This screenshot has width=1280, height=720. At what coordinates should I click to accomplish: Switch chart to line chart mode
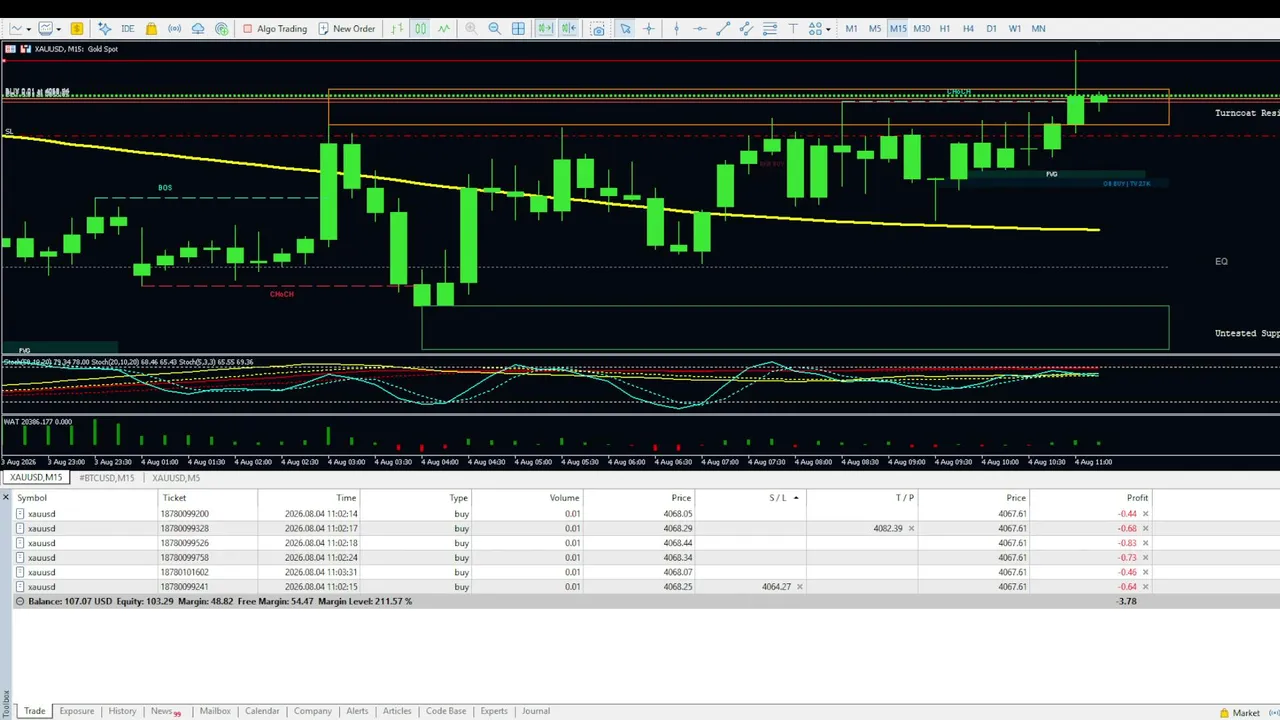point(444,28)
